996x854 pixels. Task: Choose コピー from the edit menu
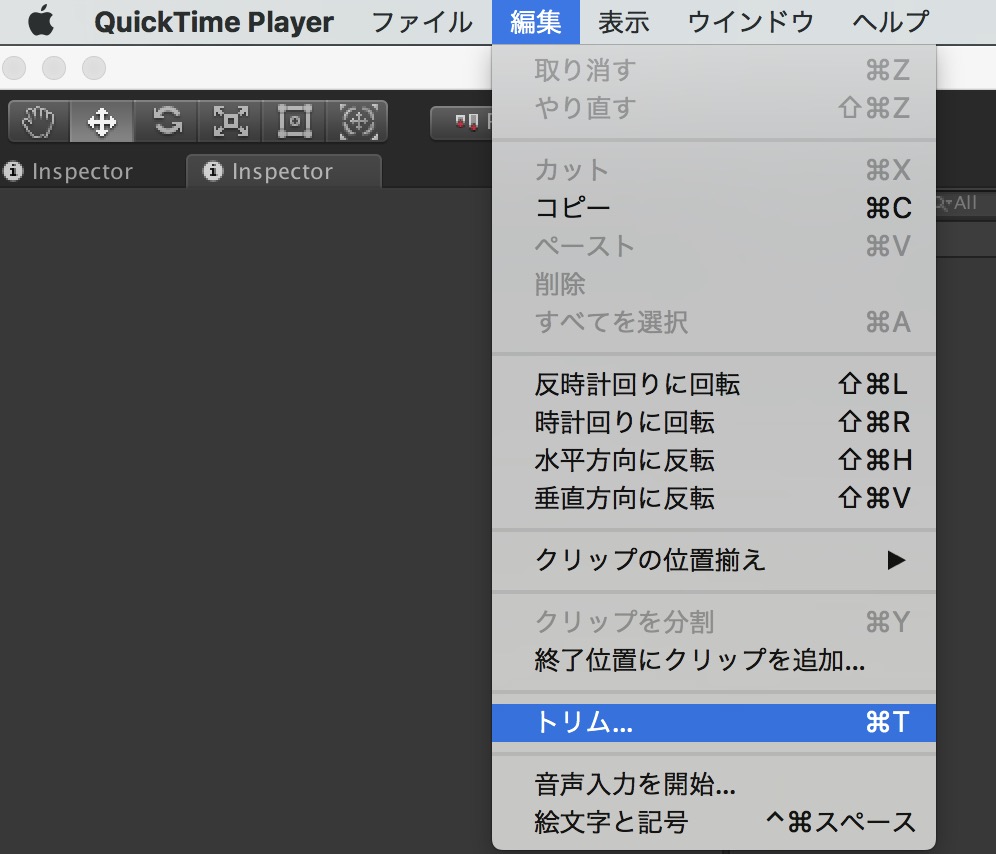click(714, 208)
